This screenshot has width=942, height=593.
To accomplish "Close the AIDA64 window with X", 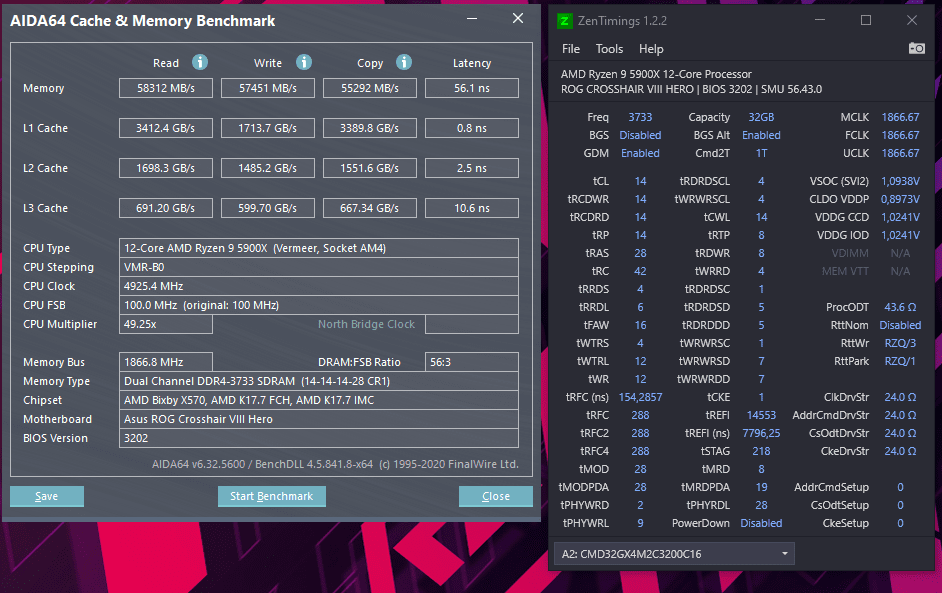I will 518,19.
